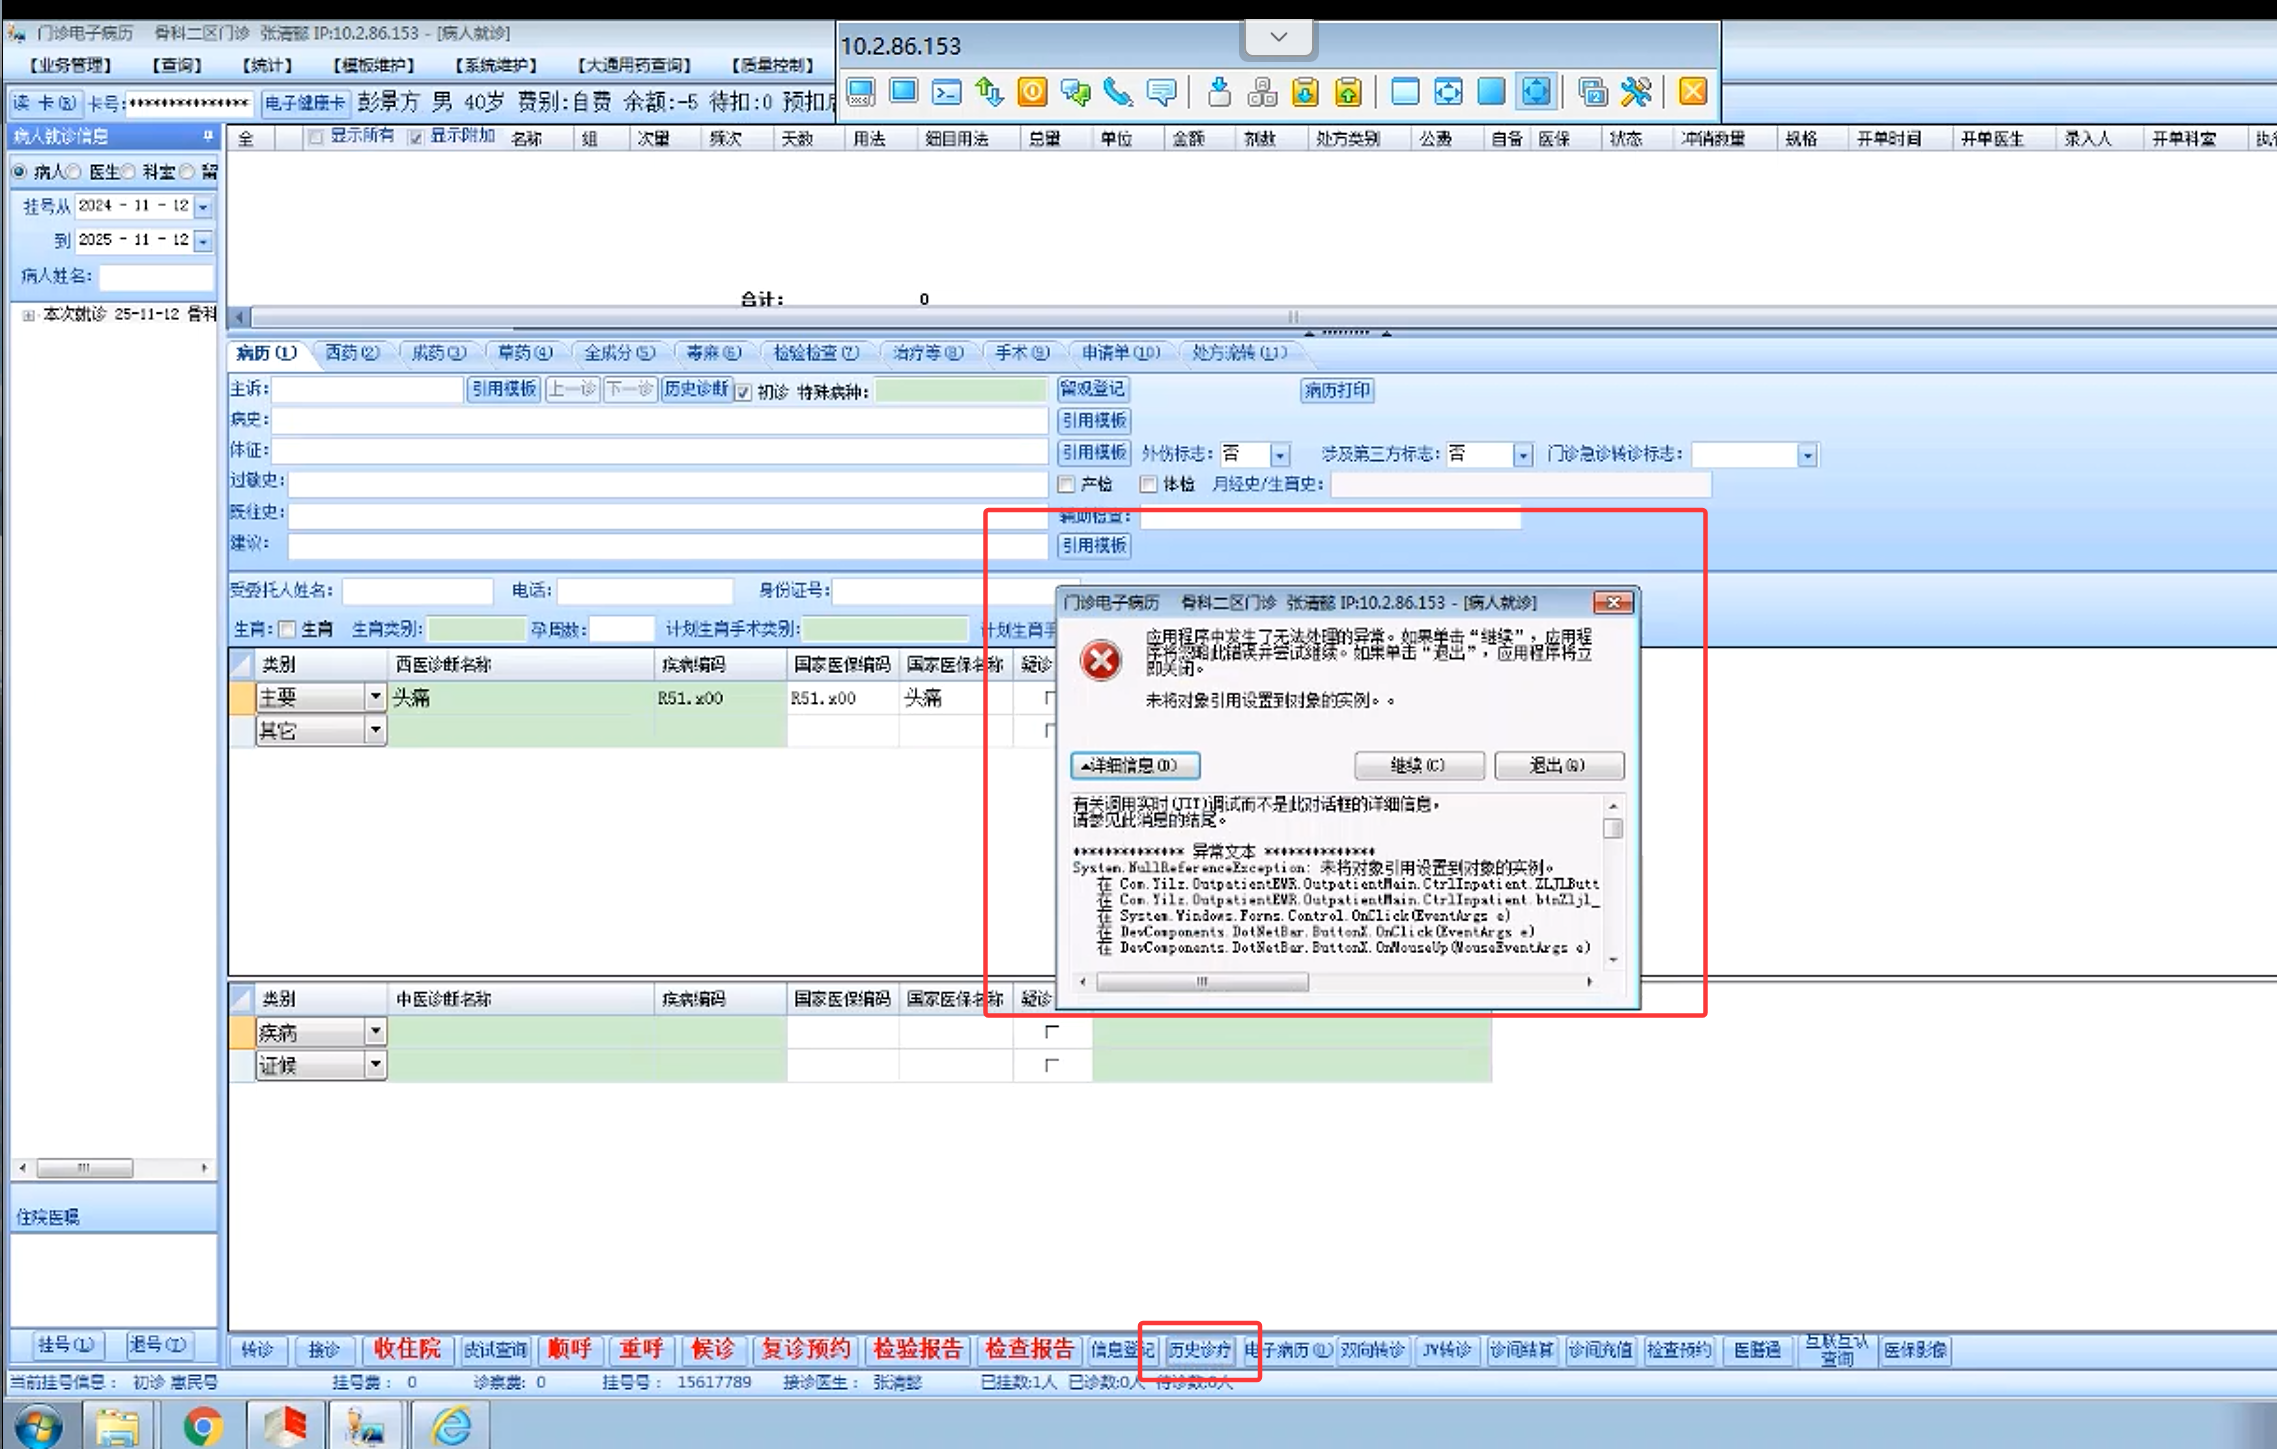The width and height of the screenshot is (2277, 1449).
Task: Open the telnet command prompt icon
Action: point(946,93)
